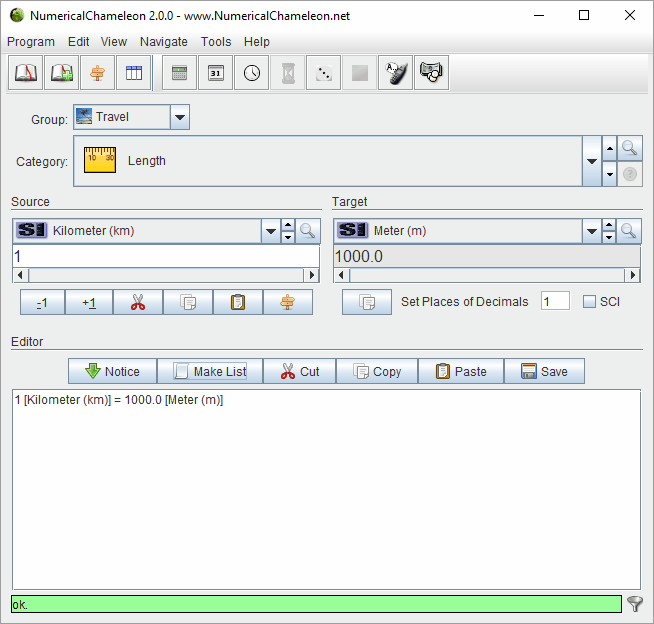Step Category down with the arrow
Viewport: 654px width, 624px height.
pyautogui.click(x=609, y=174)
